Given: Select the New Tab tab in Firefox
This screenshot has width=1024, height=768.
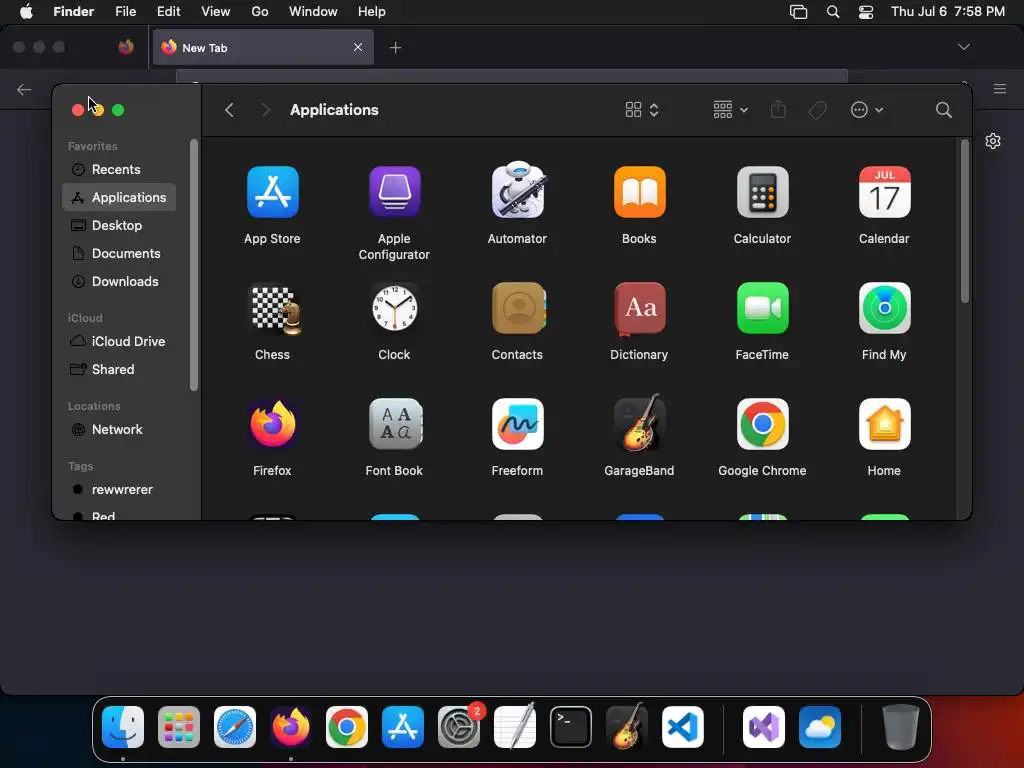Looking at the screenshot, I should point(263,47).
